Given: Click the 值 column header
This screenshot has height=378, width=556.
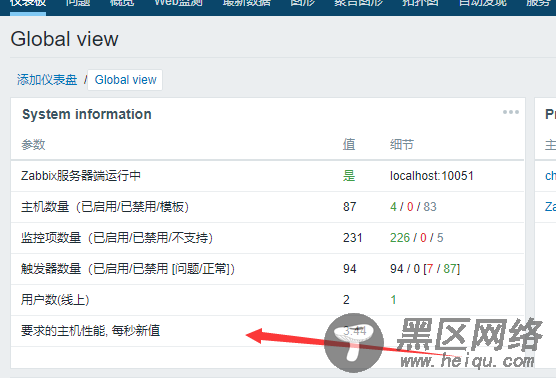Looking at the screenshot, I should click(x=349, y=145).
